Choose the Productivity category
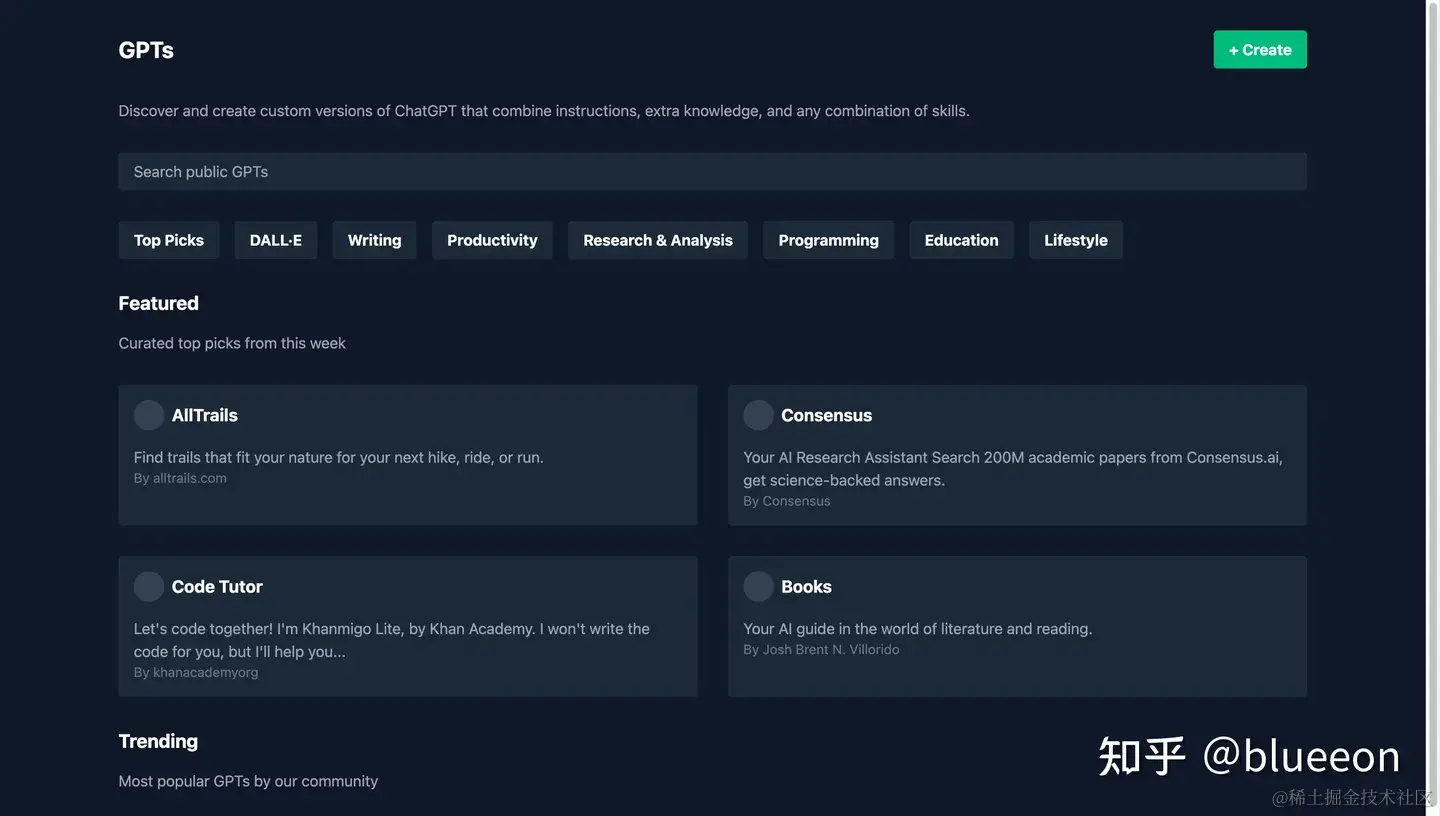 coord(492,240)
